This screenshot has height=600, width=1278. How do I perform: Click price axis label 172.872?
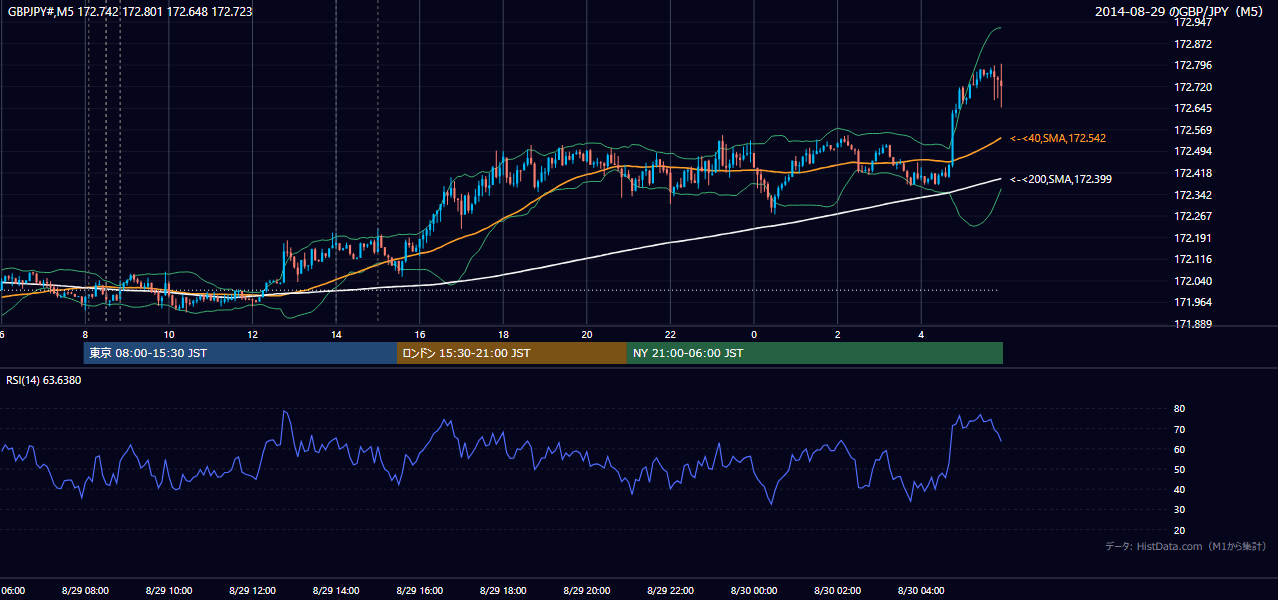[1193, 44]
